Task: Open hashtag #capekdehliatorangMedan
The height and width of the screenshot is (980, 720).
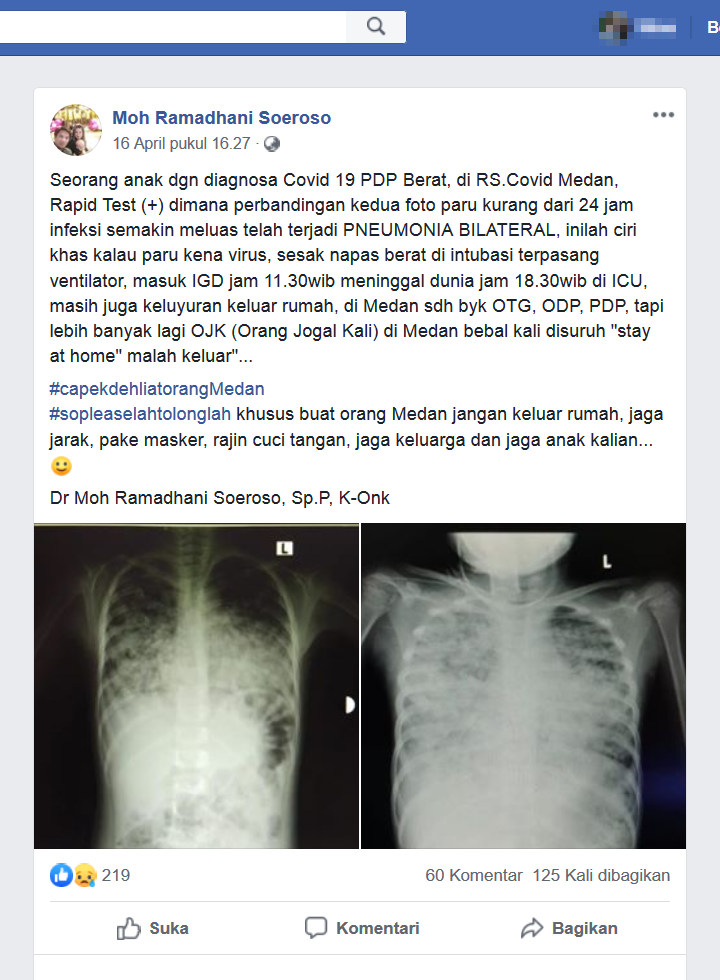Action: [x=157, y=389]
